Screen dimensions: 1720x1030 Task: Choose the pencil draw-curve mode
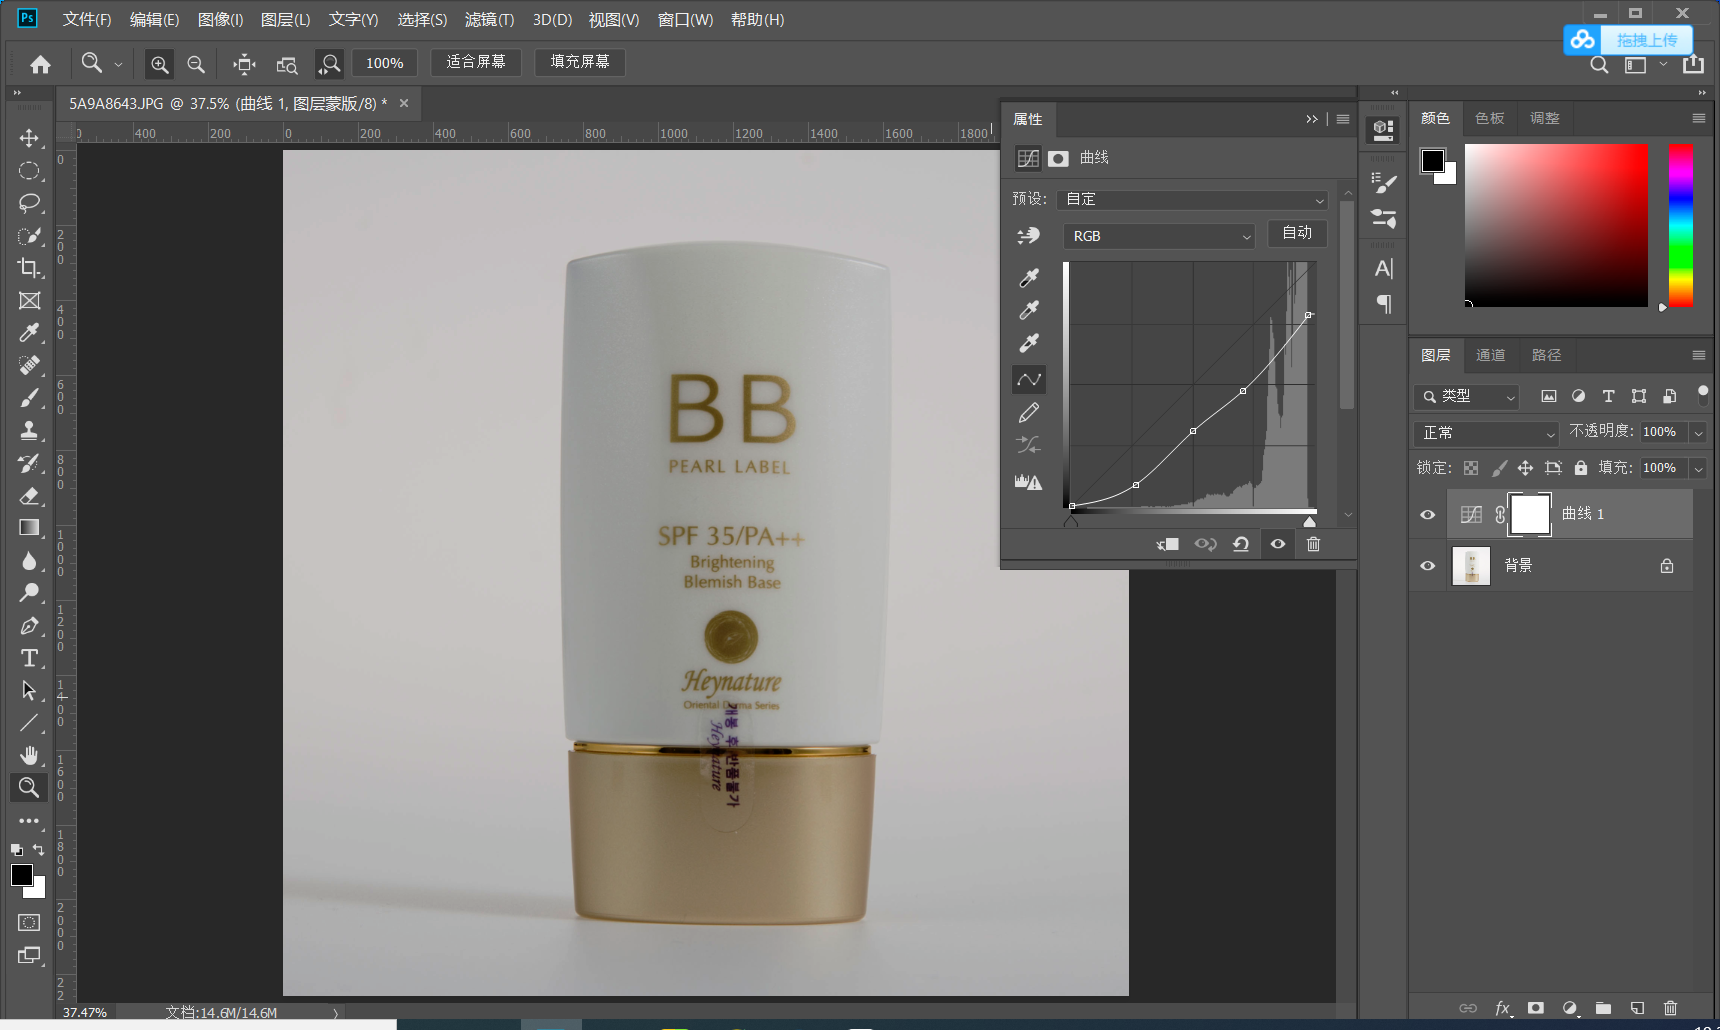click(x=1029, y=412)
